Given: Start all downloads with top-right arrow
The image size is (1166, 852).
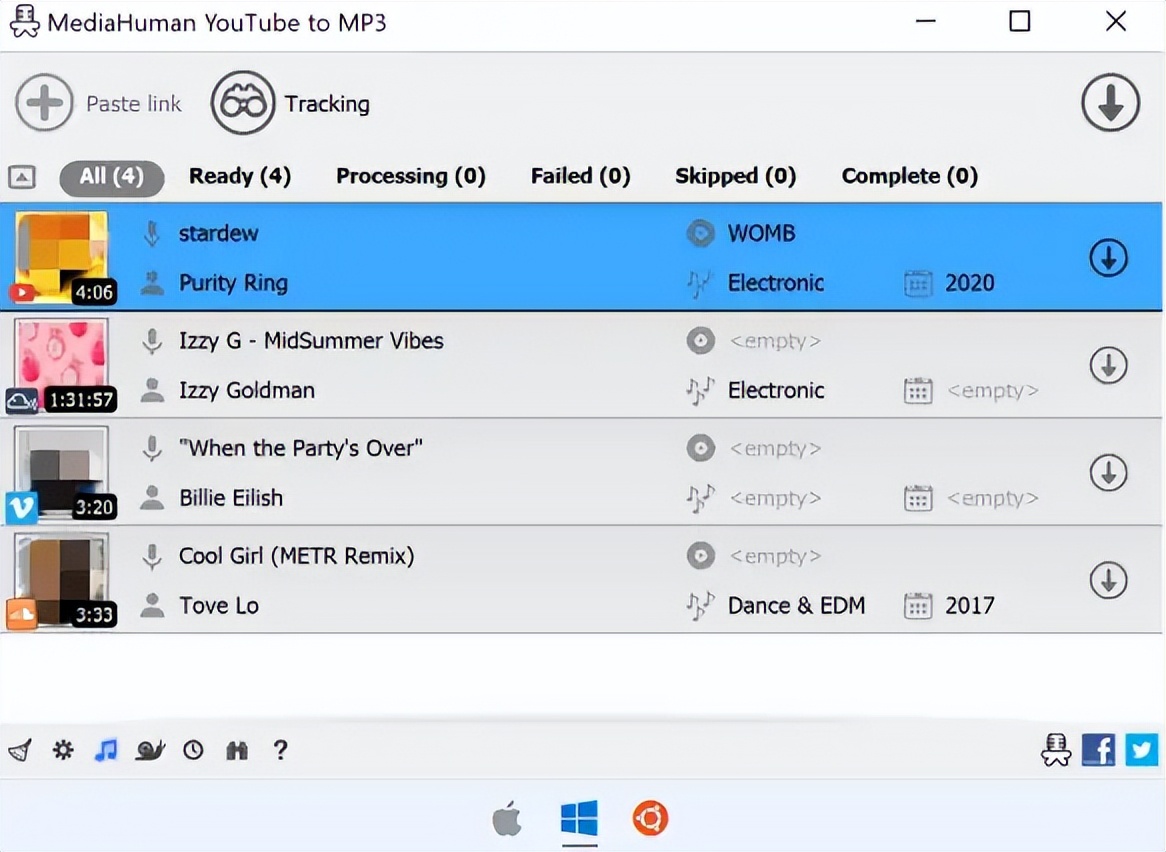Looking at the screenshot, I should [x=1110, y=103].
